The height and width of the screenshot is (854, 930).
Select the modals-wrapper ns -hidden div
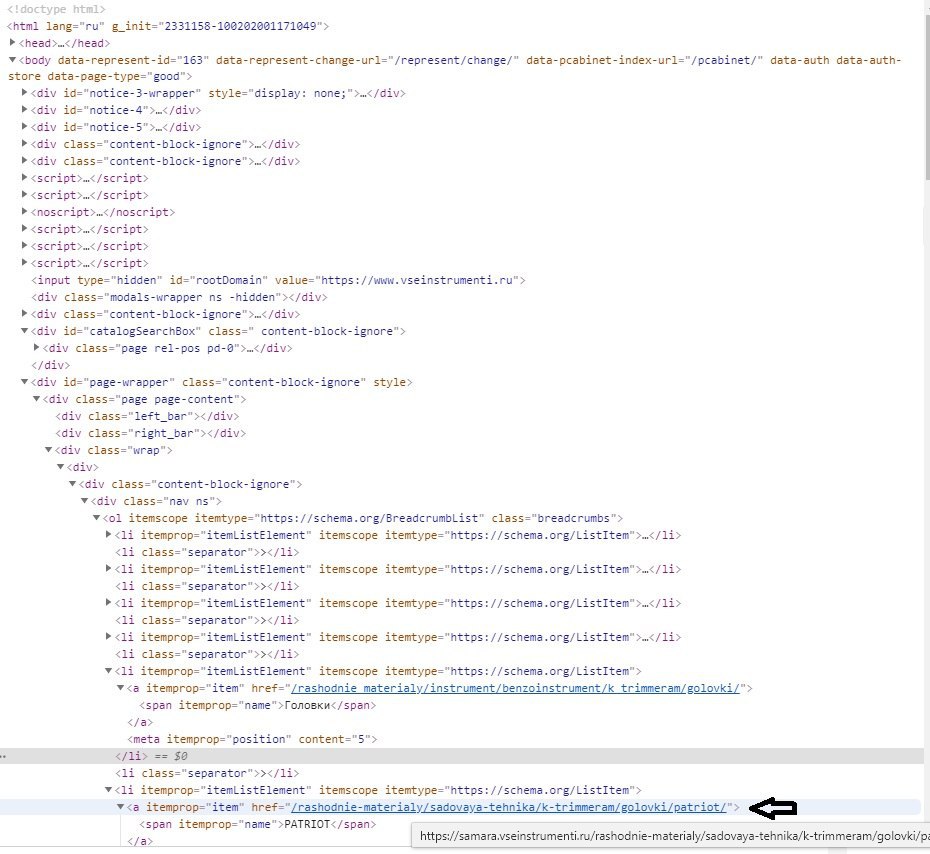tap(179, 297)
